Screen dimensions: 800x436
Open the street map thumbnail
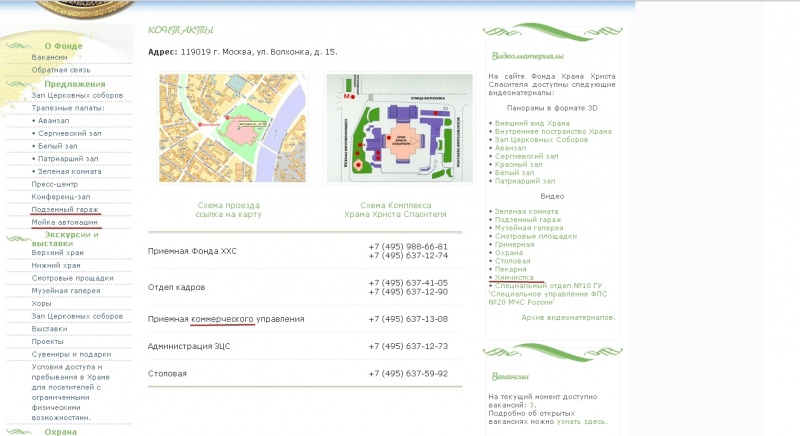[x=232, y=128]
